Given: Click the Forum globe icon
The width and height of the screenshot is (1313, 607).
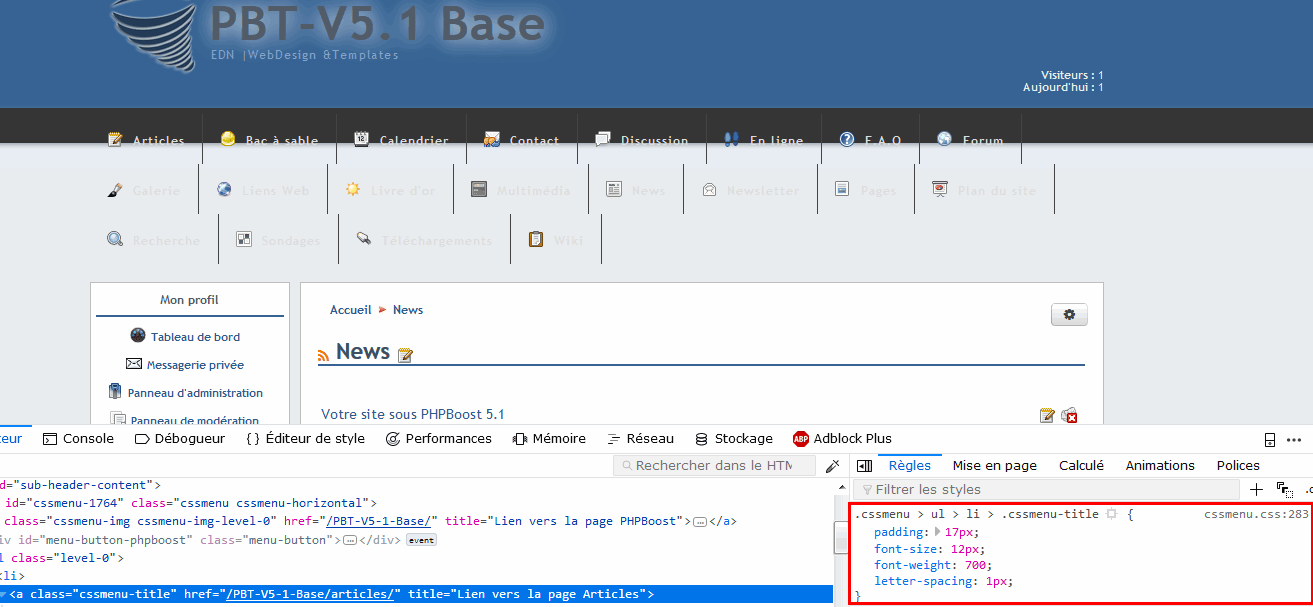Looking at the screenshot, I should 944,139.
